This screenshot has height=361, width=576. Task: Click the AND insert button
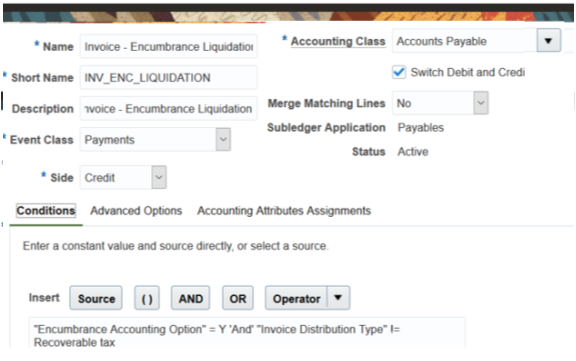191,298
